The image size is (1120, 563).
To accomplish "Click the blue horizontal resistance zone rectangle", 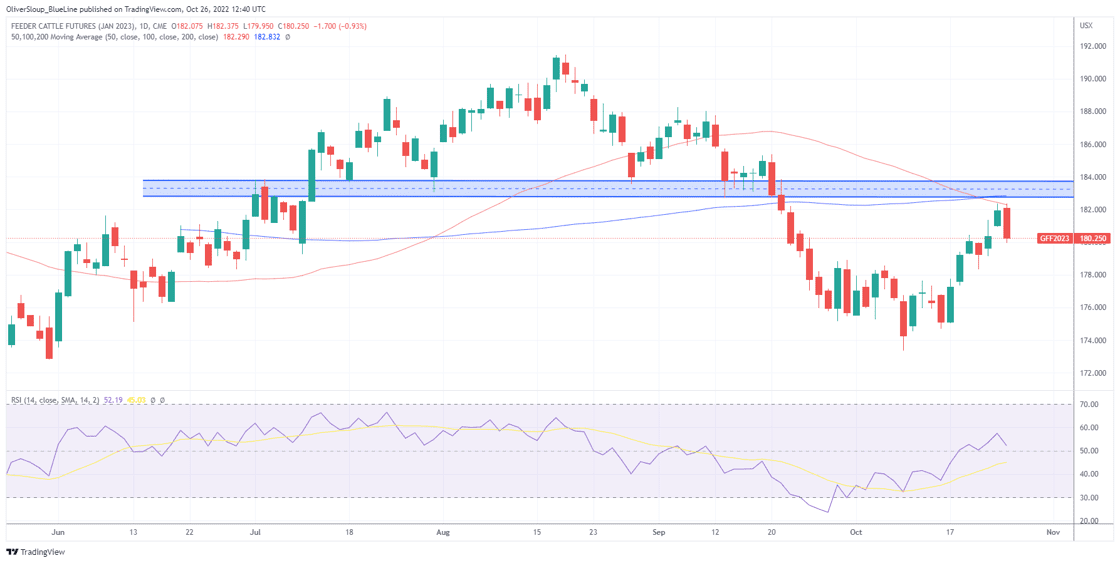I will tap(609, 189).
